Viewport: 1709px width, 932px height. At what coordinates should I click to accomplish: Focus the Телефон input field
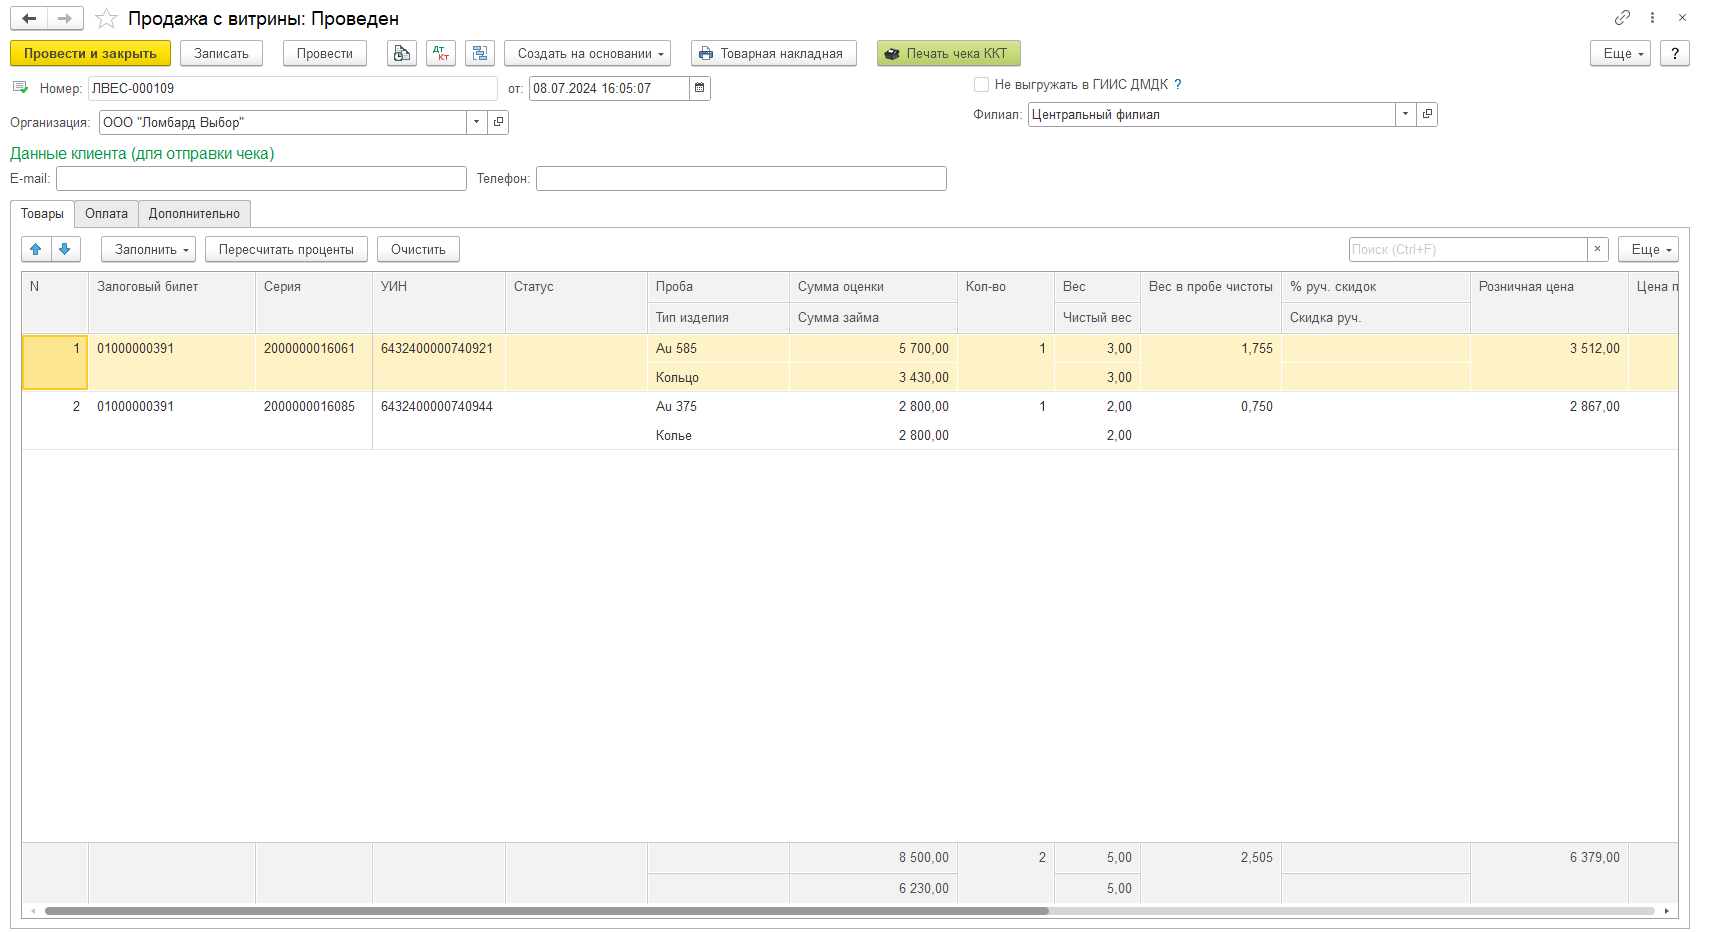741,178
